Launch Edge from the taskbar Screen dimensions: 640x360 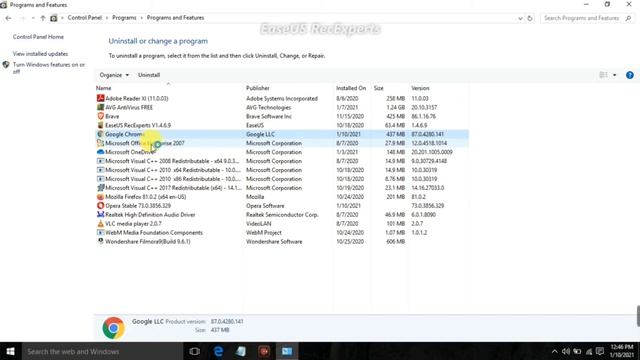218,351
